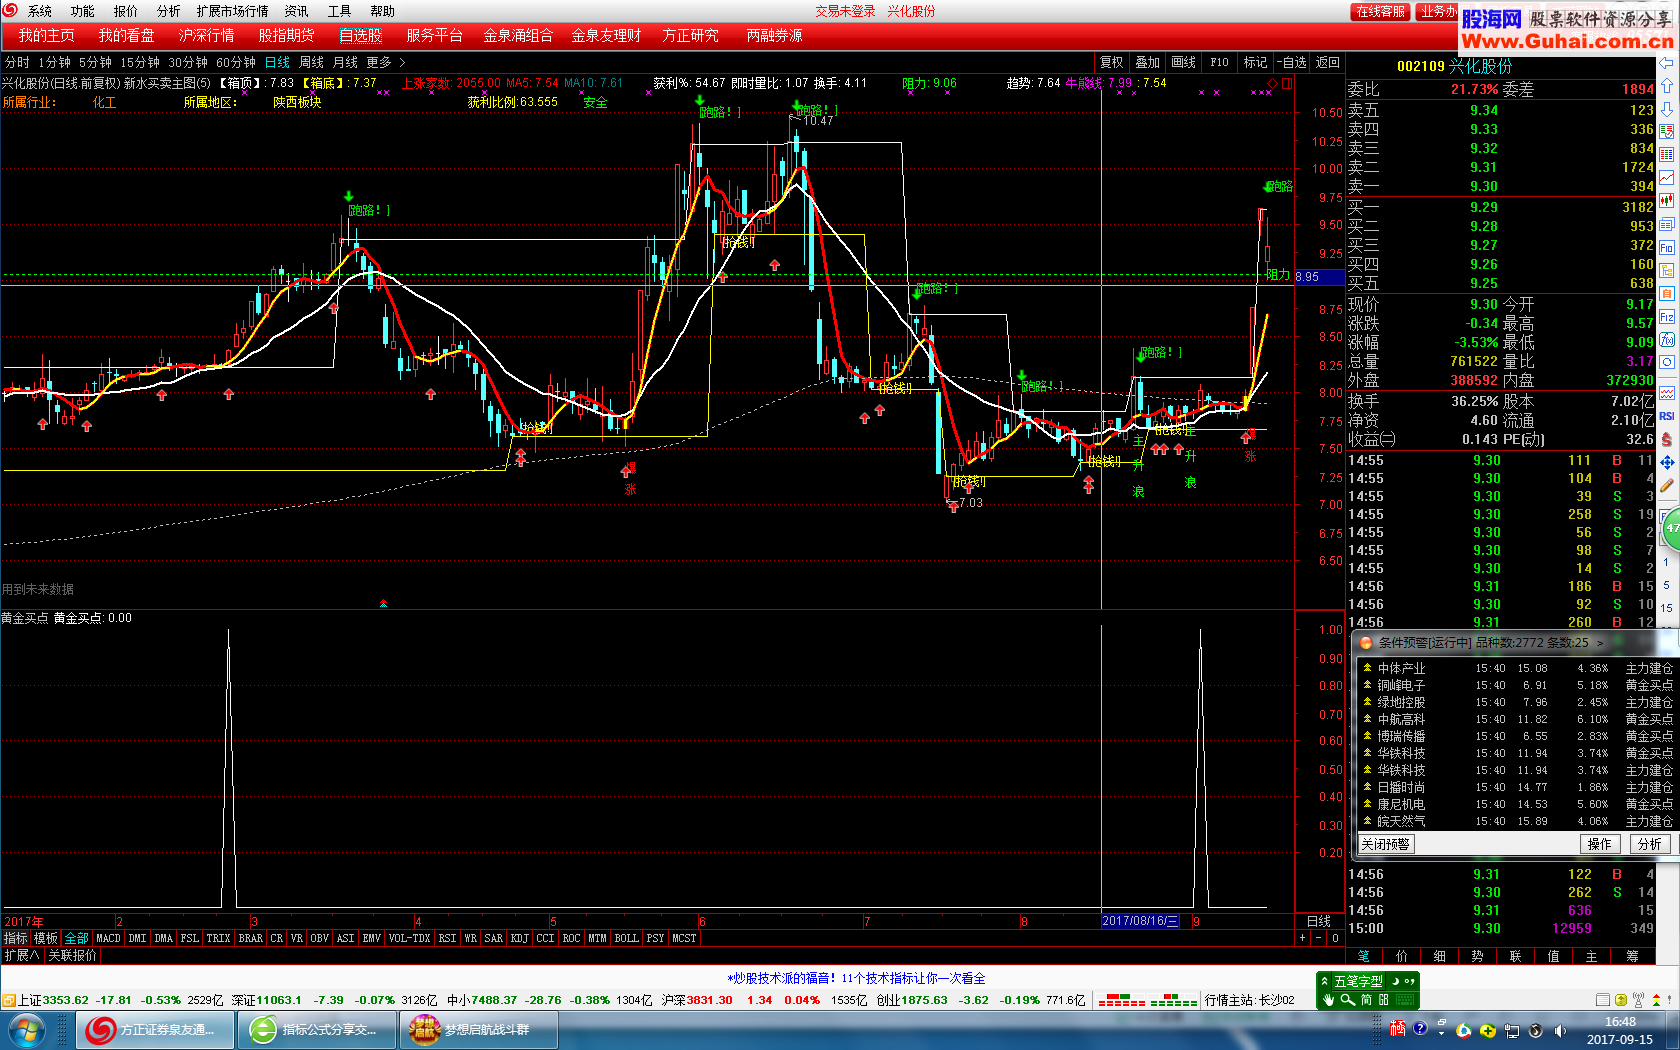
Task: Open the Windows Start orb
Action: click(x=27, y=1029)
